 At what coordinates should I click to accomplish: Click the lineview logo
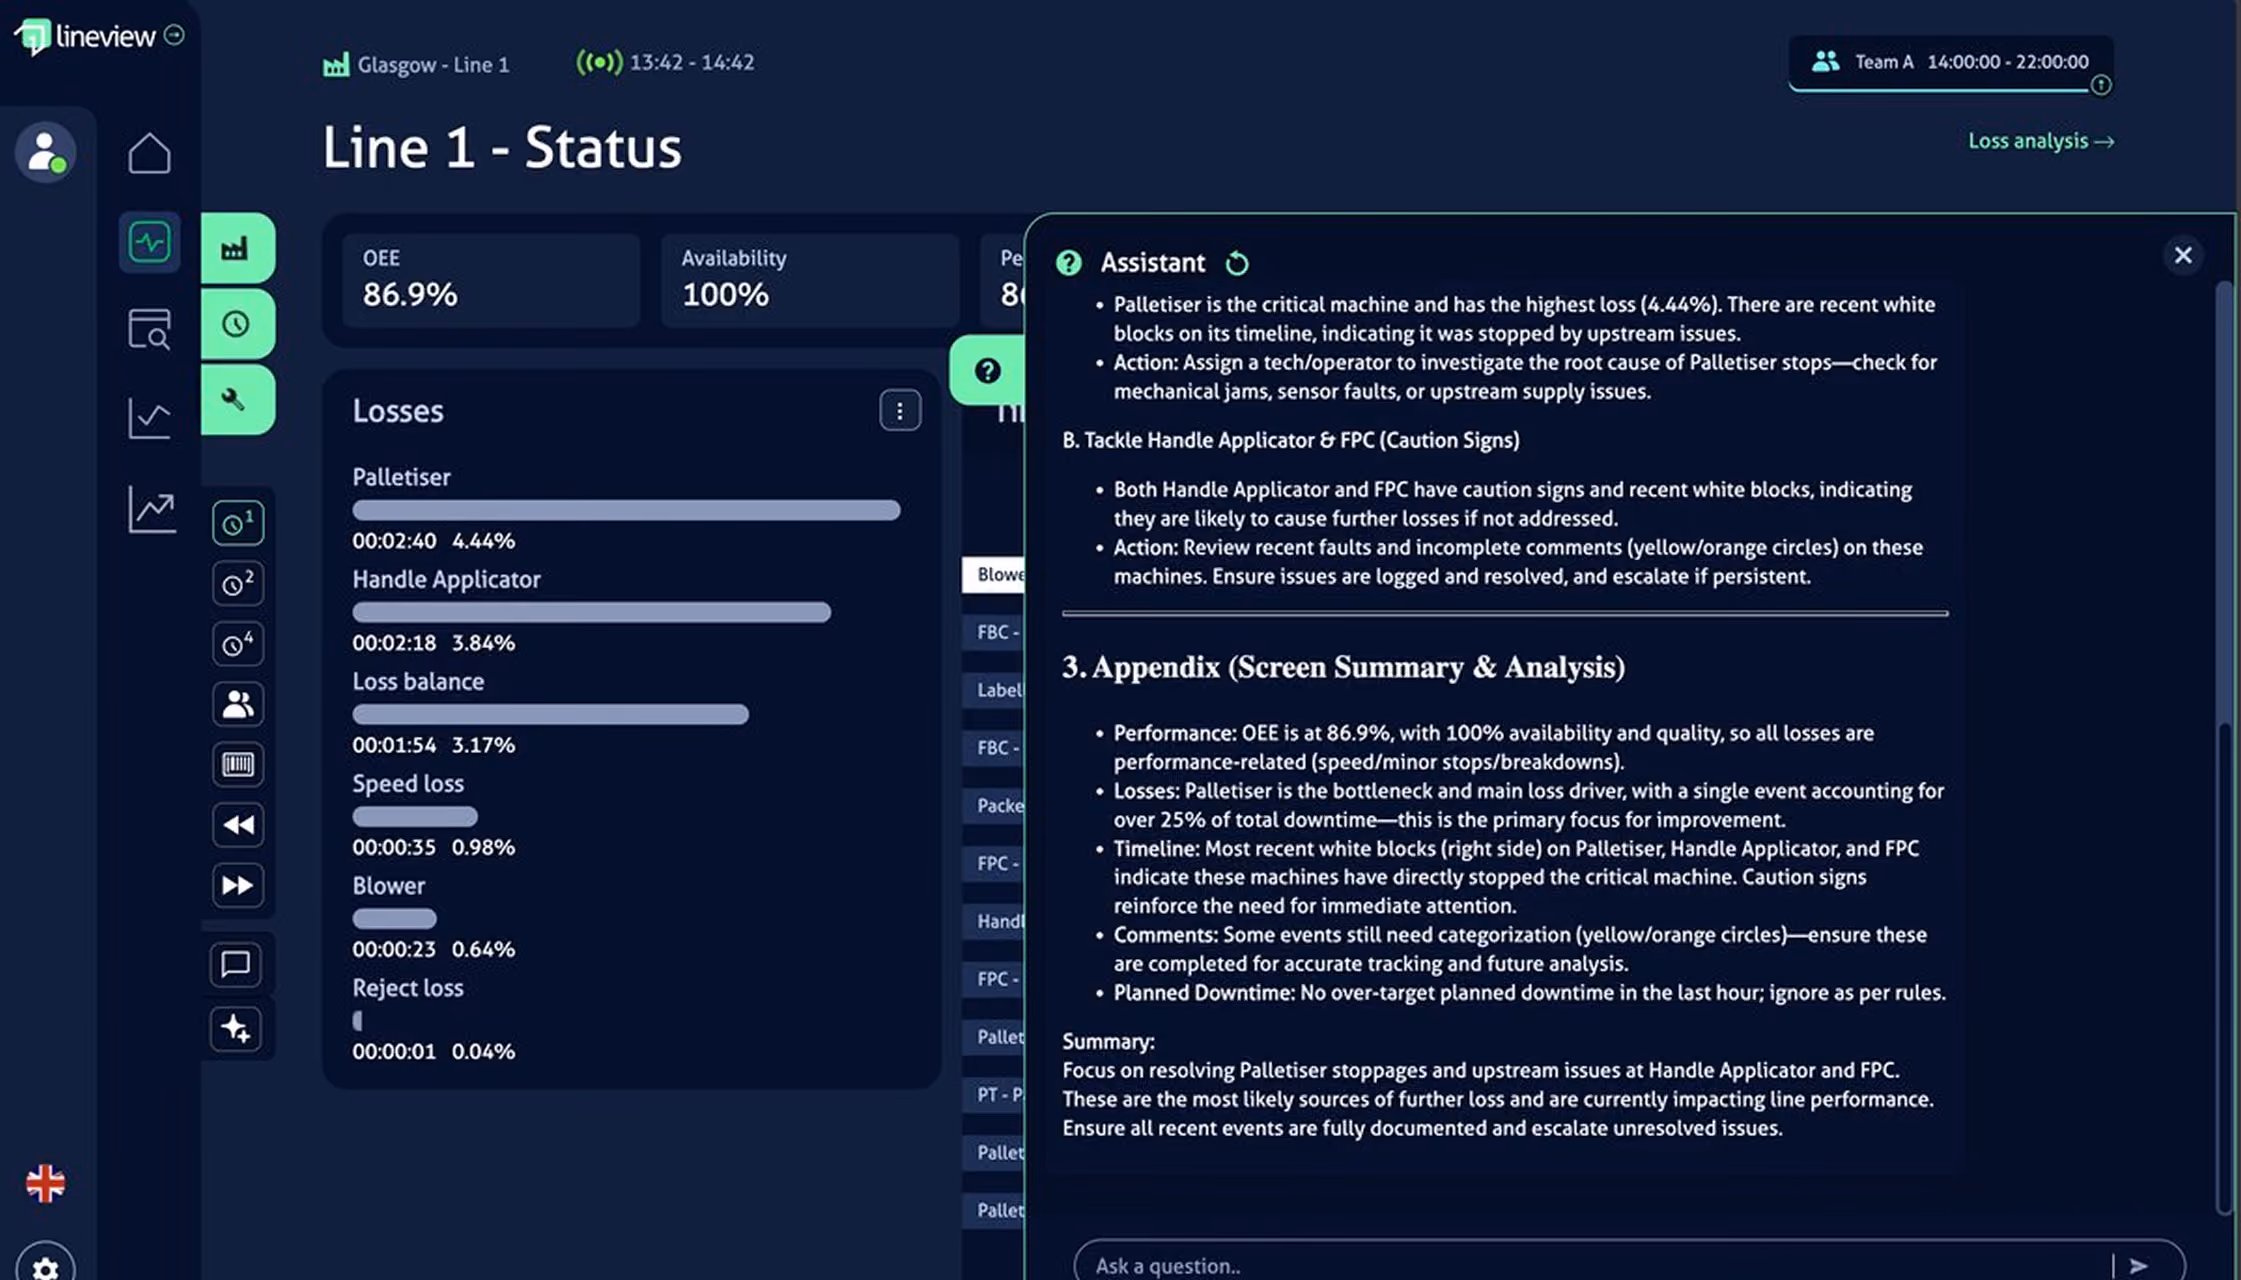tap(85, 36)
